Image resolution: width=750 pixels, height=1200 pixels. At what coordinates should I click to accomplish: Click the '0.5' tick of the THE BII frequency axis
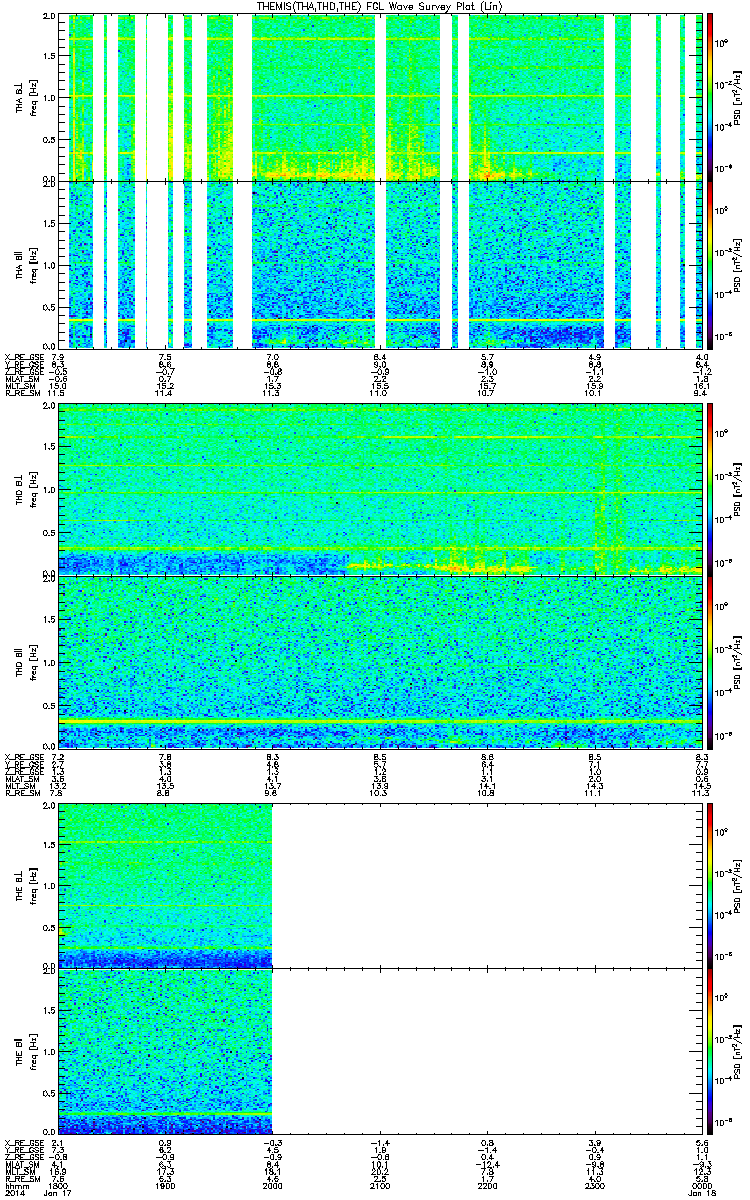coord(49,1093)
